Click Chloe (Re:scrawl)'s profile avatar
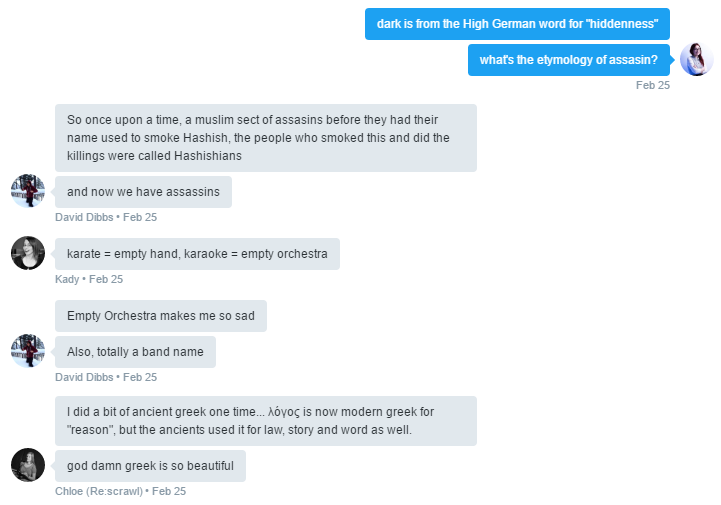Viewport: 721px width, 505px height. 28,465
